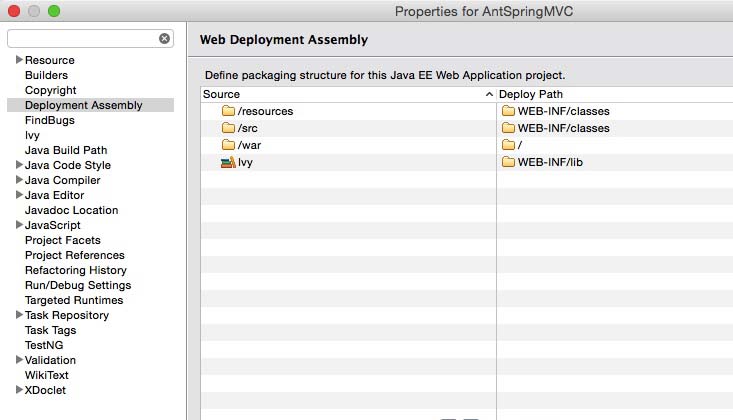Screen dimensions: 733x420
Task: Expand the Resource tree node
Action: pos(19,59)
